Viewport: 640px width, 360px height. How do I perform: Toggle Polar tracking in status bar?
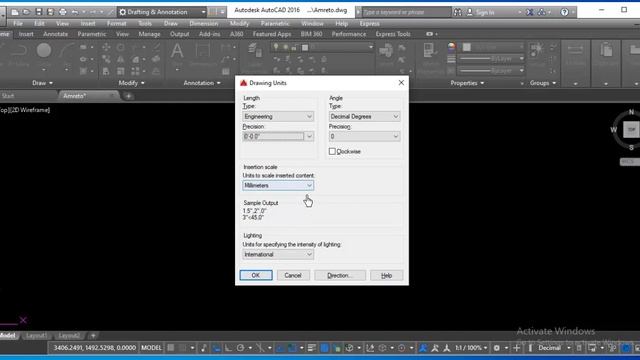point(240,348)
